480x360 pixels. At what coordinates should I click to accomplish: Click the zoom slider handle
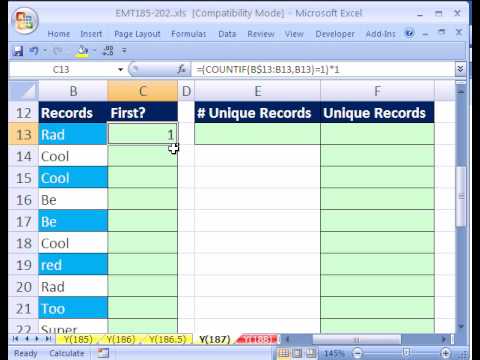(x=406, y=353)
